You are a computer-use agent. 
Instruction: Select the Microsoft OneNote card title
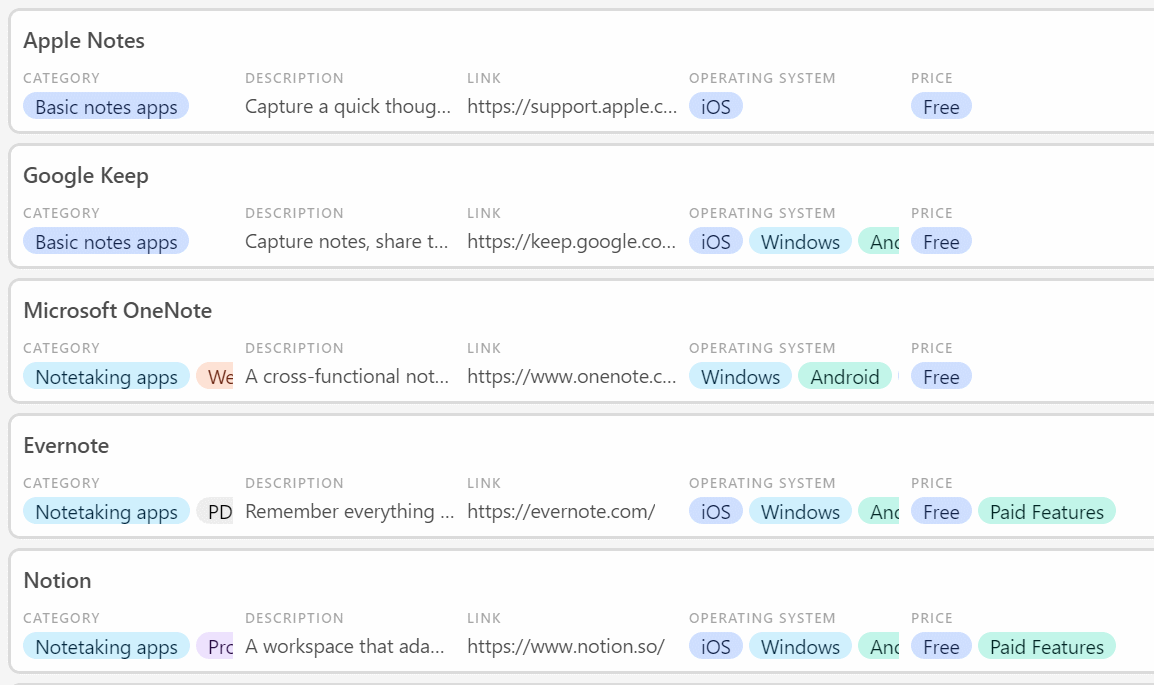pos(118,311)
